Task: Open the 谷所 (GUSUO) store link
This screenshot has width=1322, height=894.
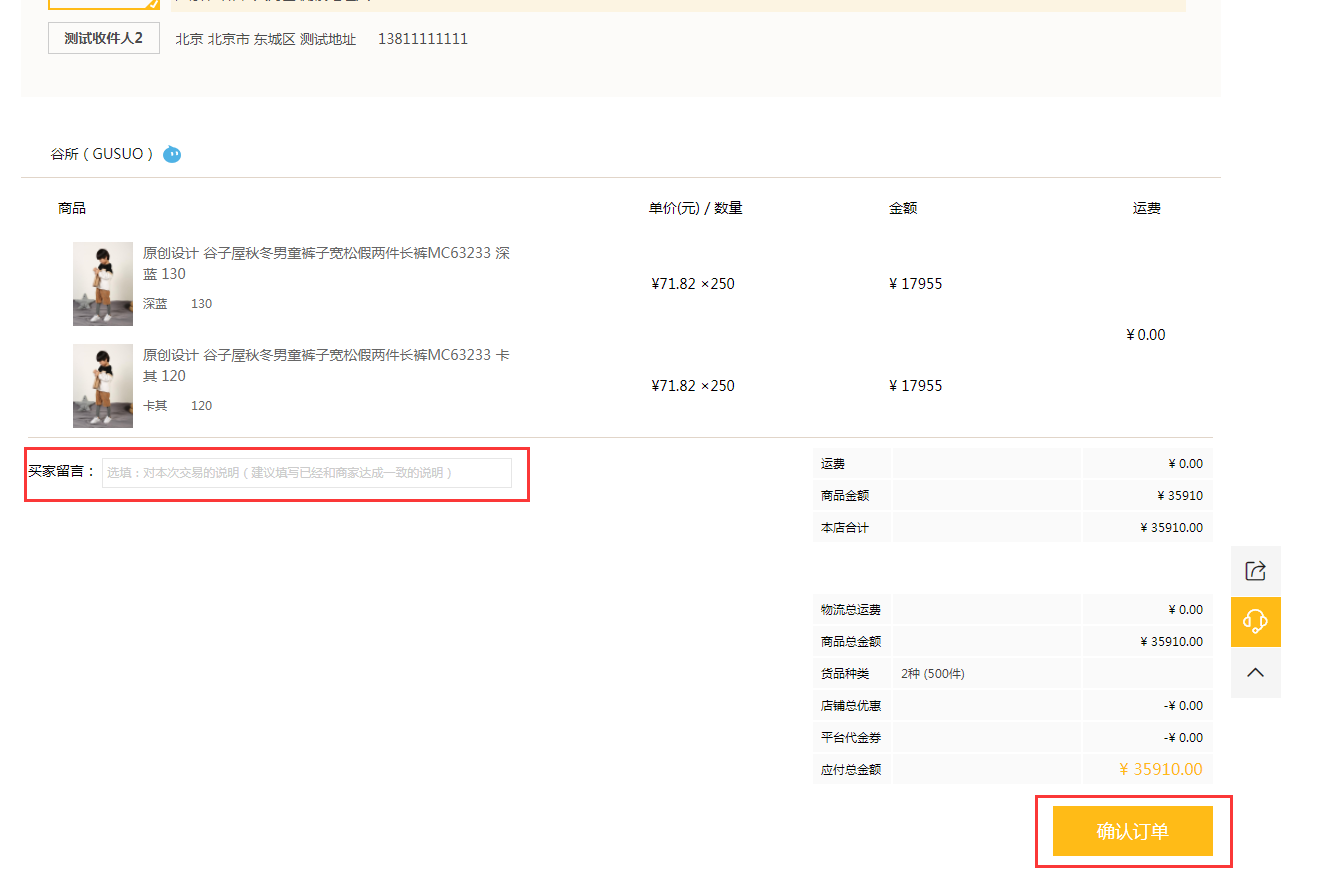Action: tap(102, 154)
